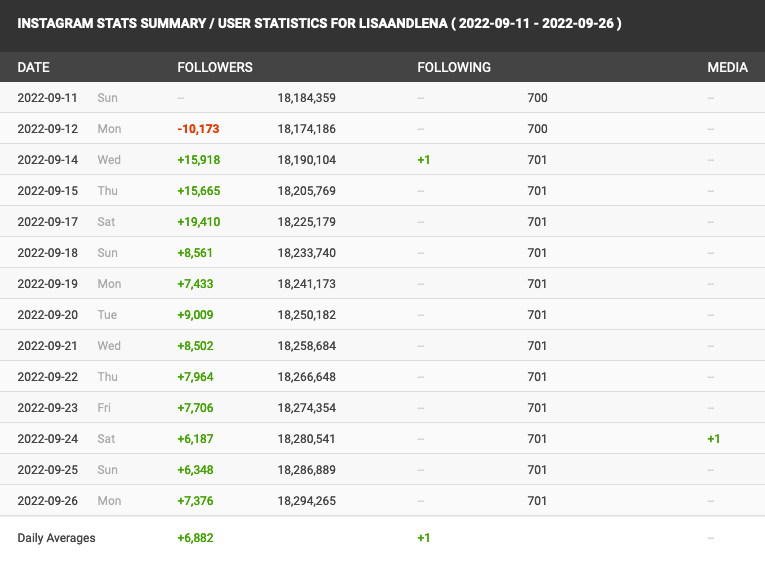
Task: Click the +7,706 follower change
Action: point(195,408)
